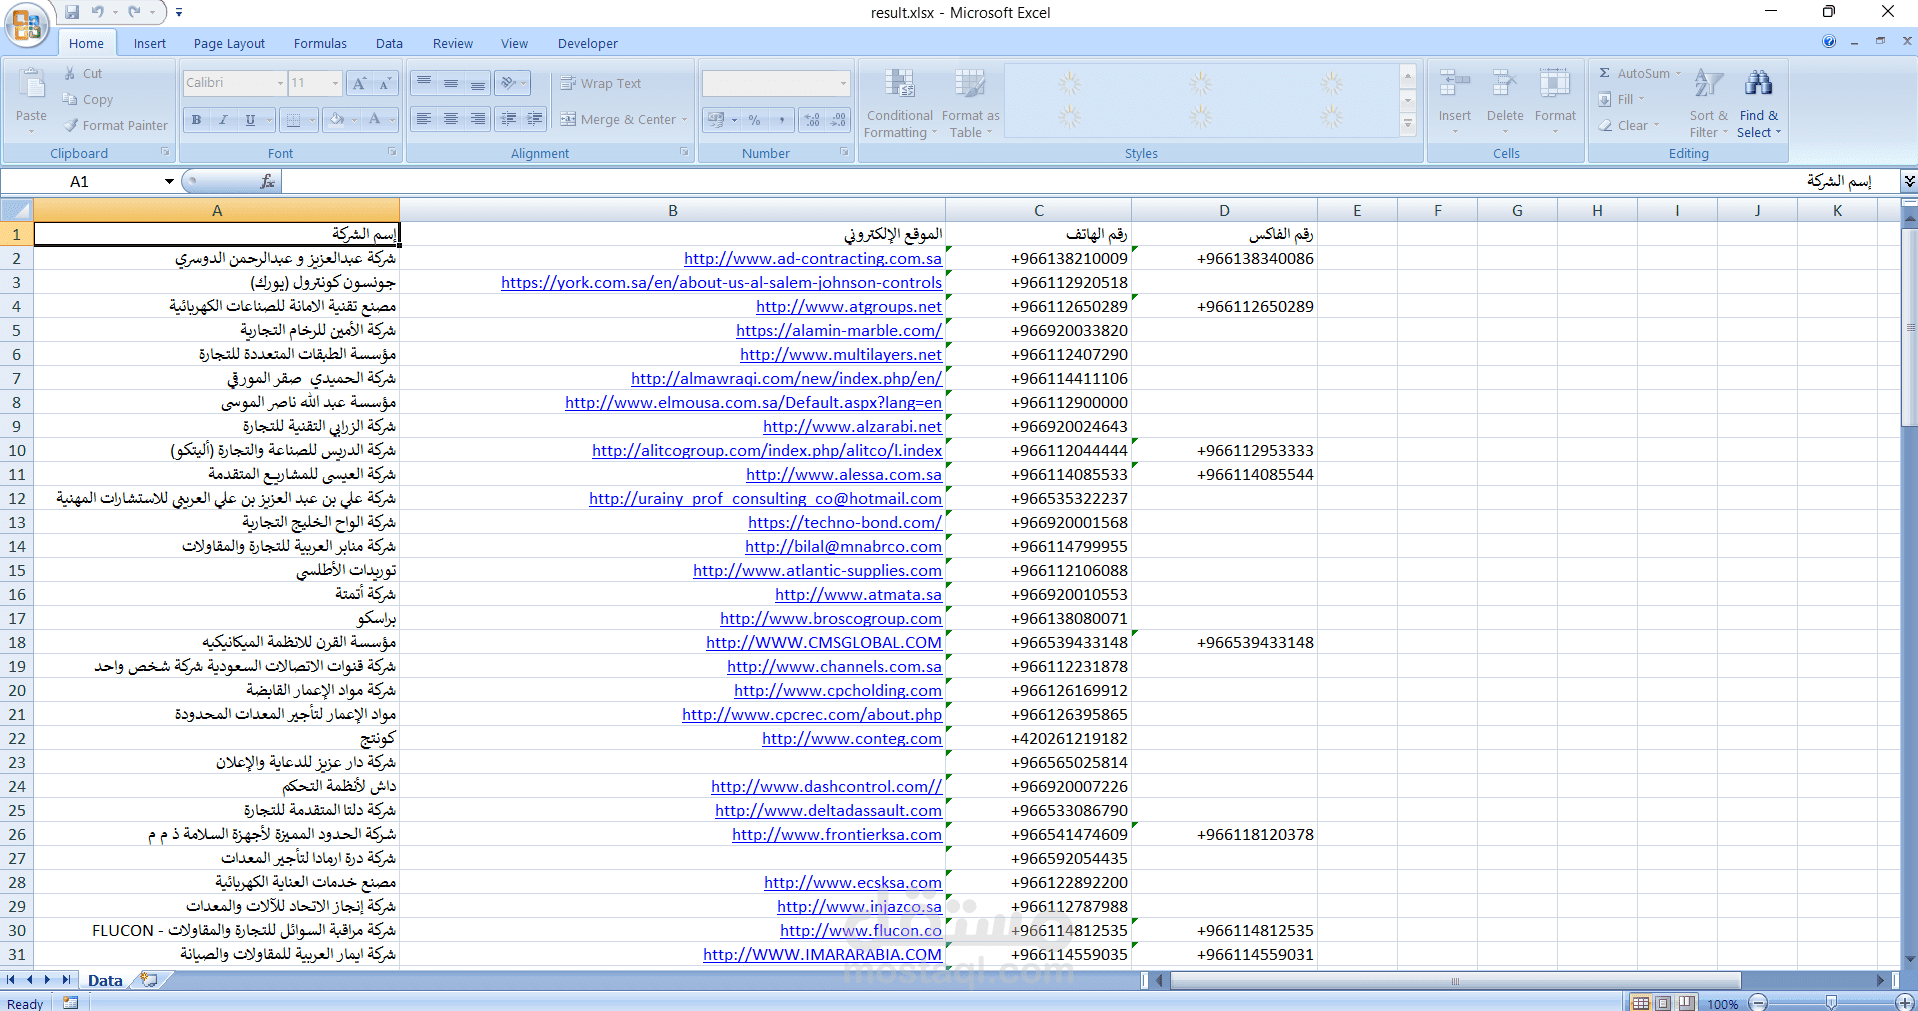Switch to Normal view in status bar
This screenshot has width=1918, height=1011.
point(1641,1002)
